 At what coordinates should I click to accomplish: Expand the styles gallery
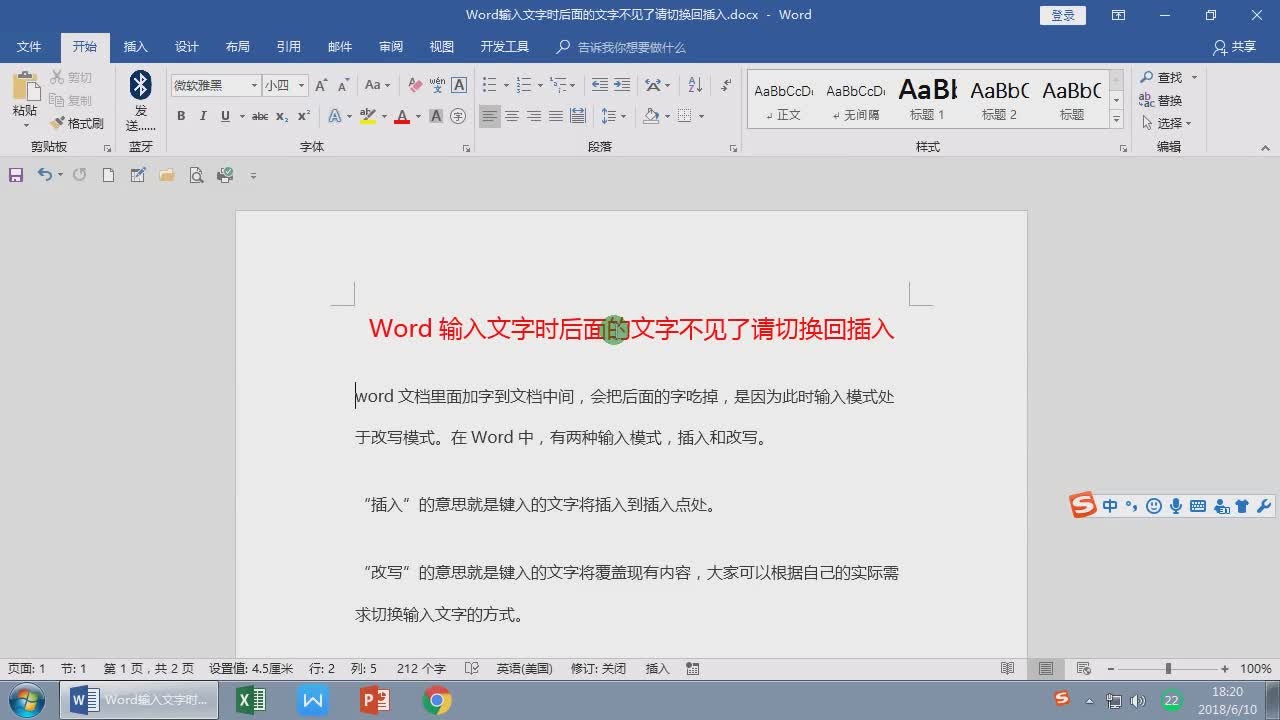1117,121
